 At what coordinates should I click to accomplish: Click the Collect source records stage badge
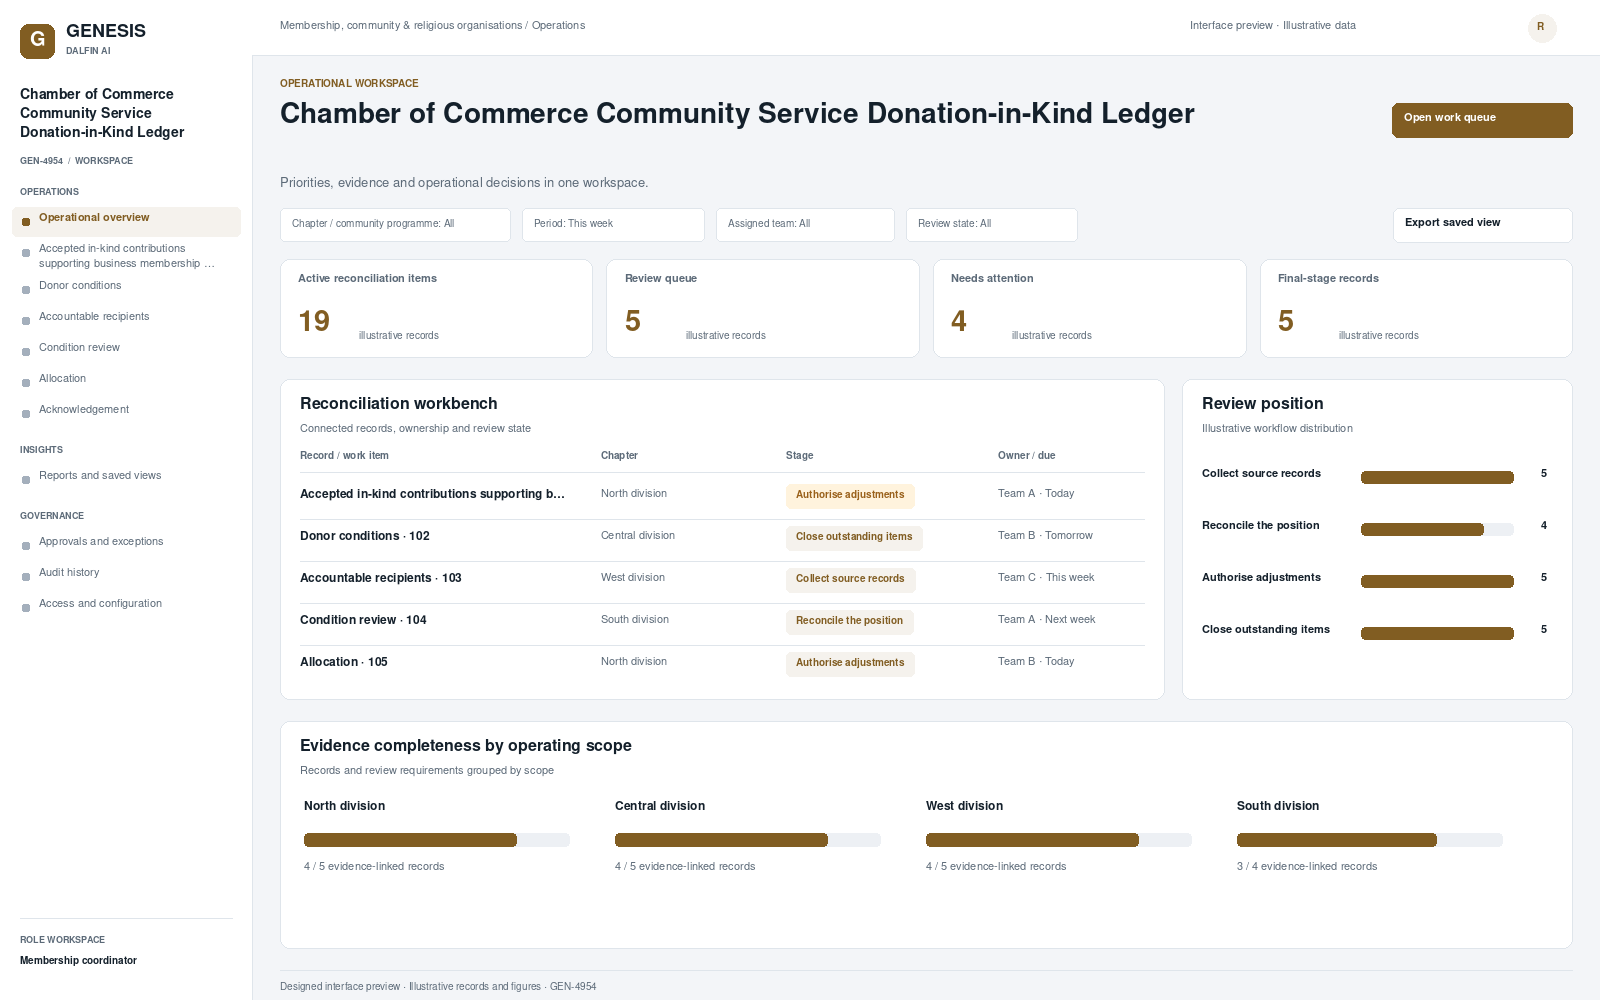850,579
